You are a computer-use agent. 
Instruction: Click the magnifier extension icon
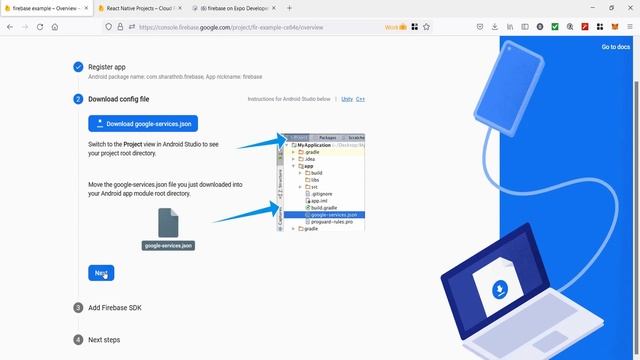click(570, 27)
